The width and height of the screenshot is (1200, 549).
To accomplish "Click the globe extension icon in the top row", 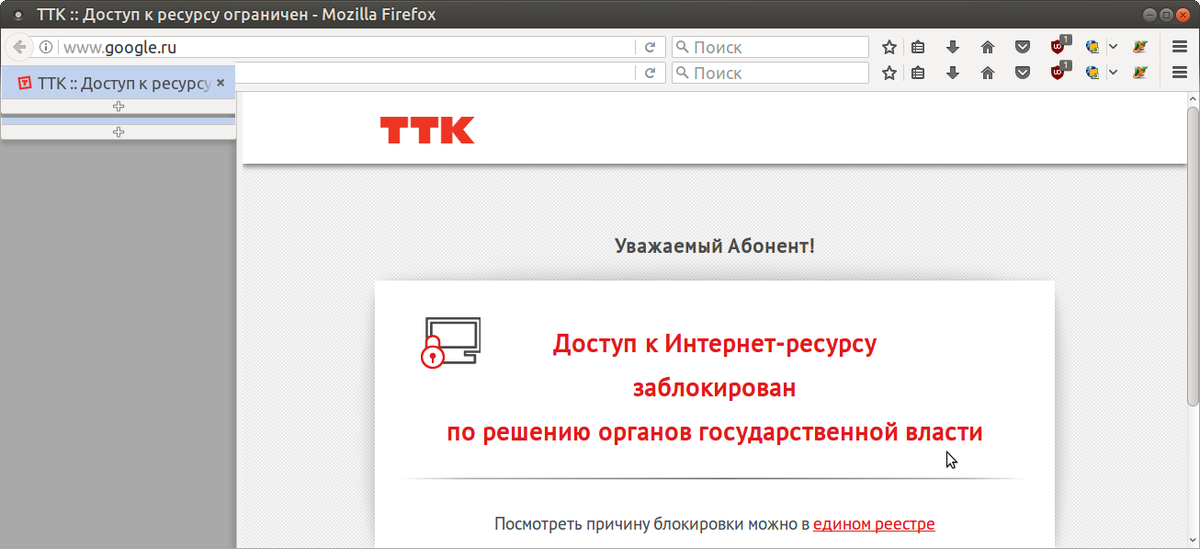I will pyautogui.click(x=1093, y=47).
